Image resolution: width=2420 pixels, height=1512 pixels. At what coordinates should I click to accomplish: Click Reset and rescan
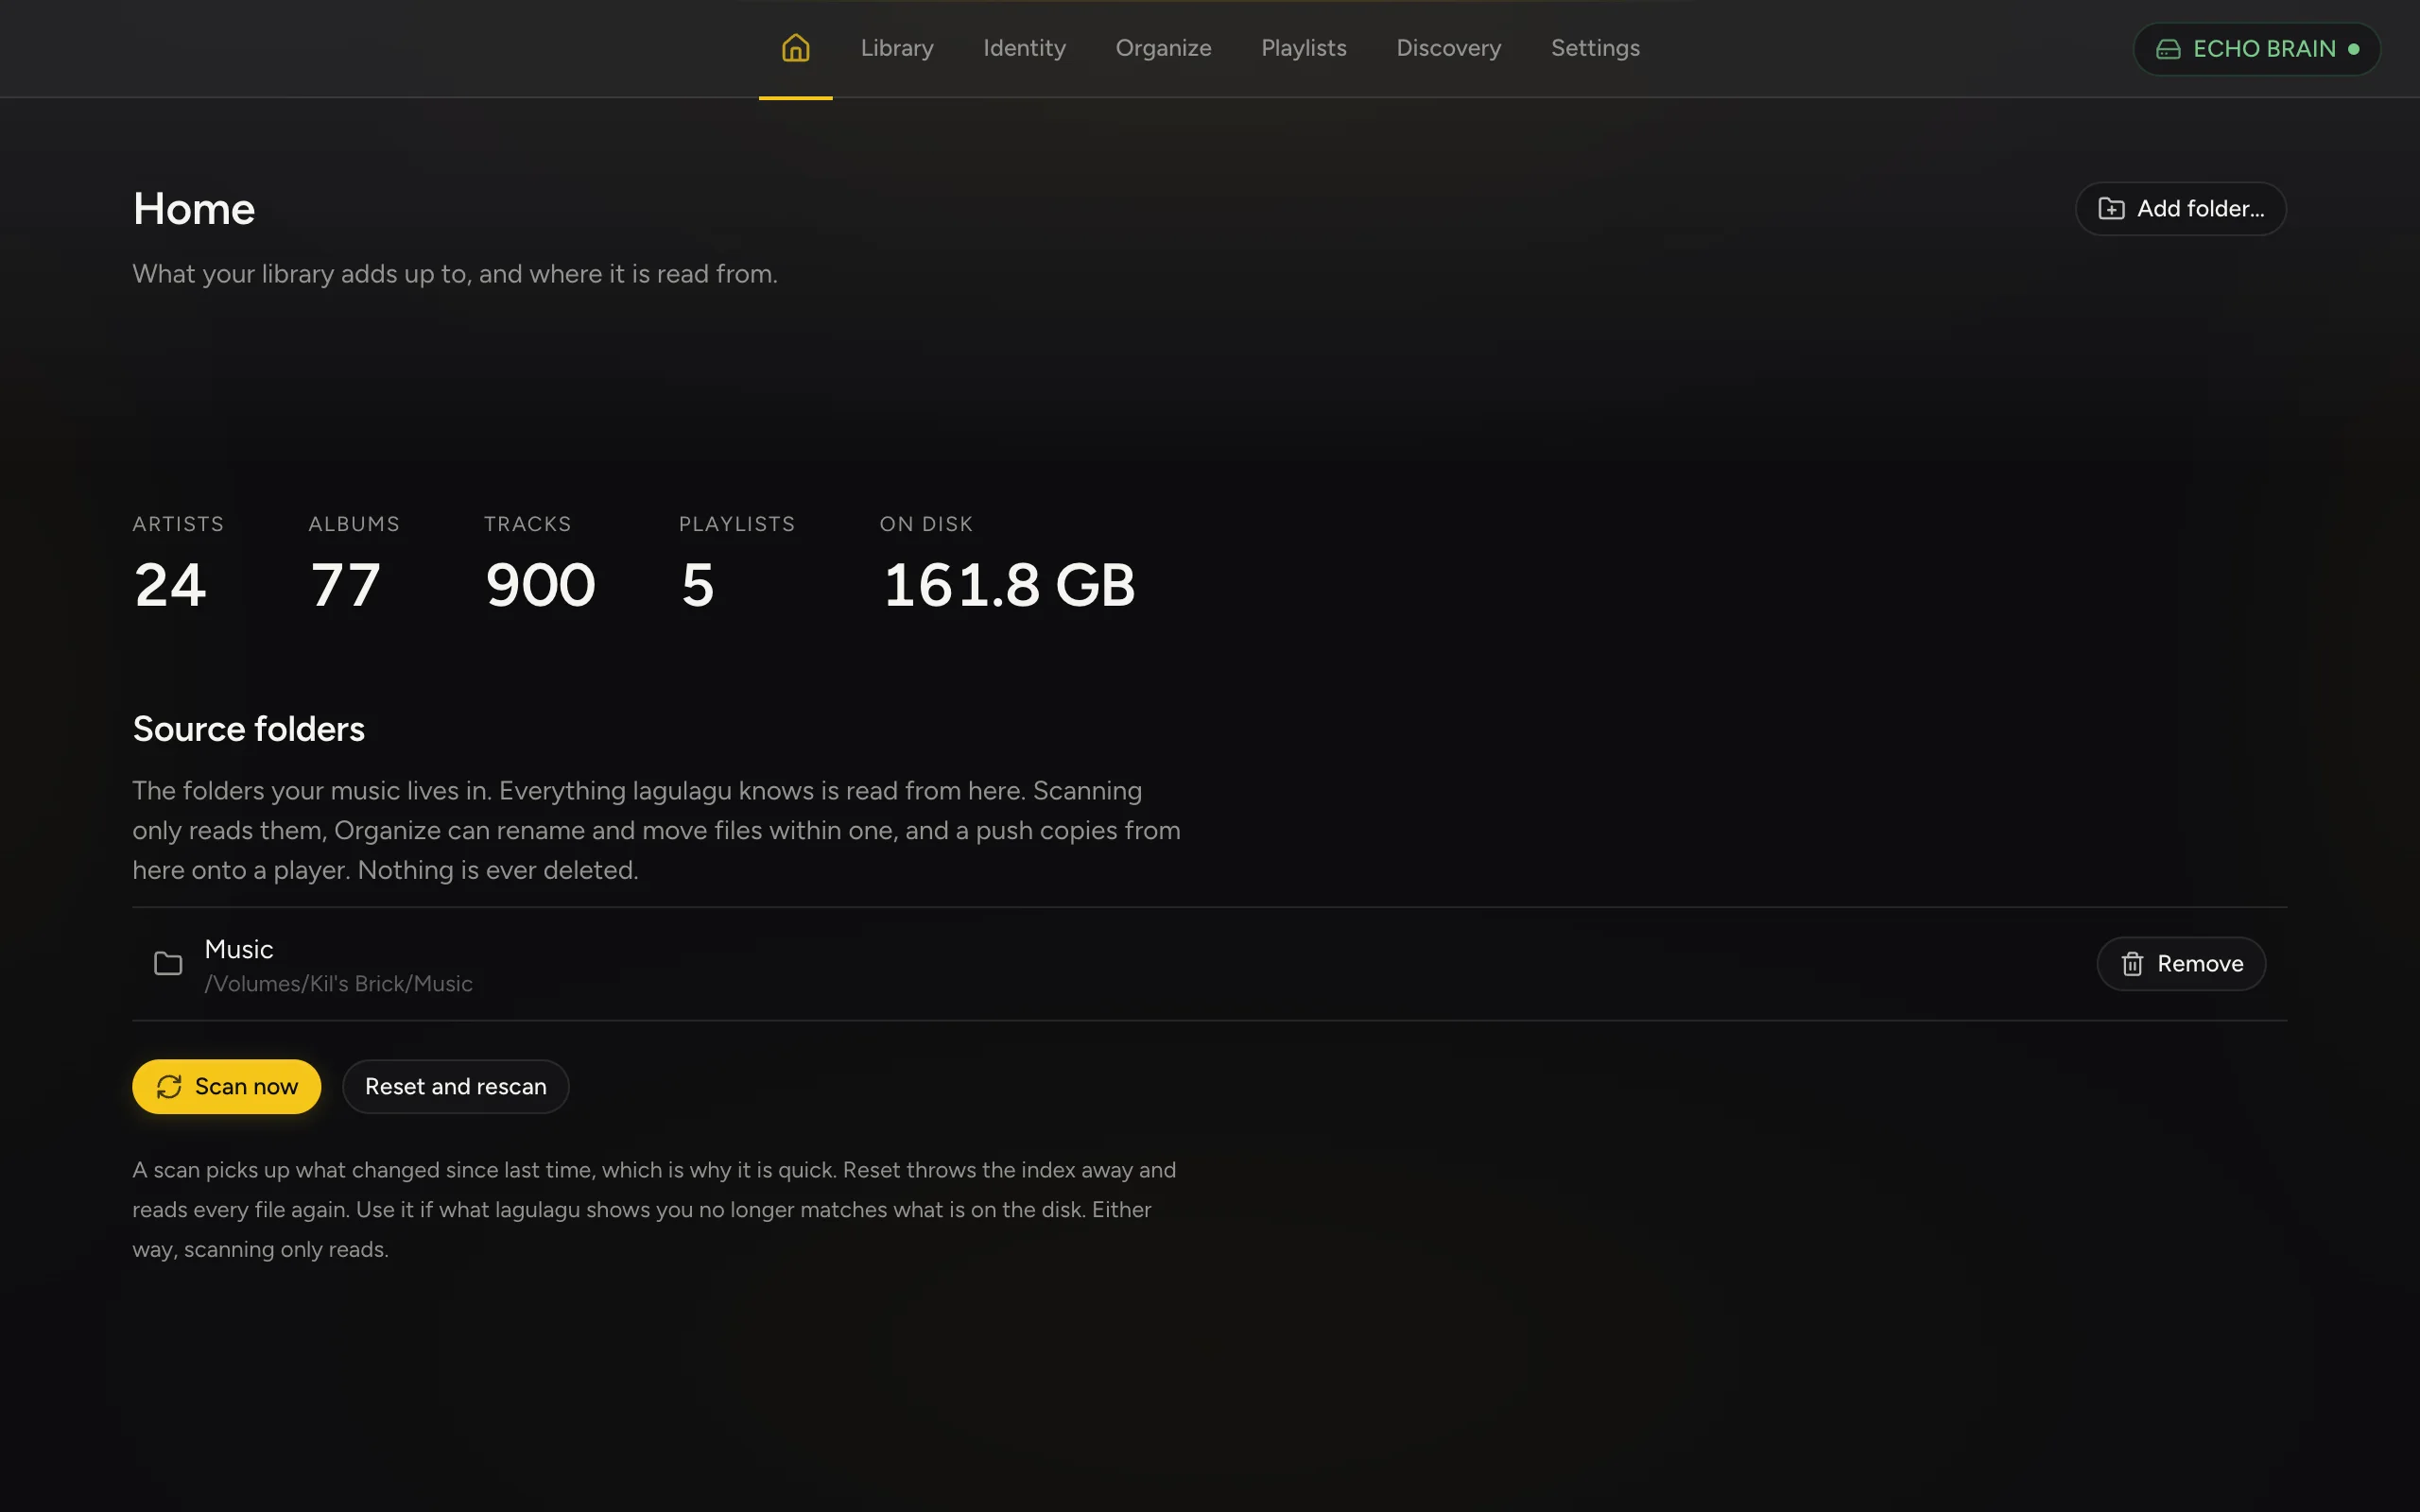coord(455,1086)
